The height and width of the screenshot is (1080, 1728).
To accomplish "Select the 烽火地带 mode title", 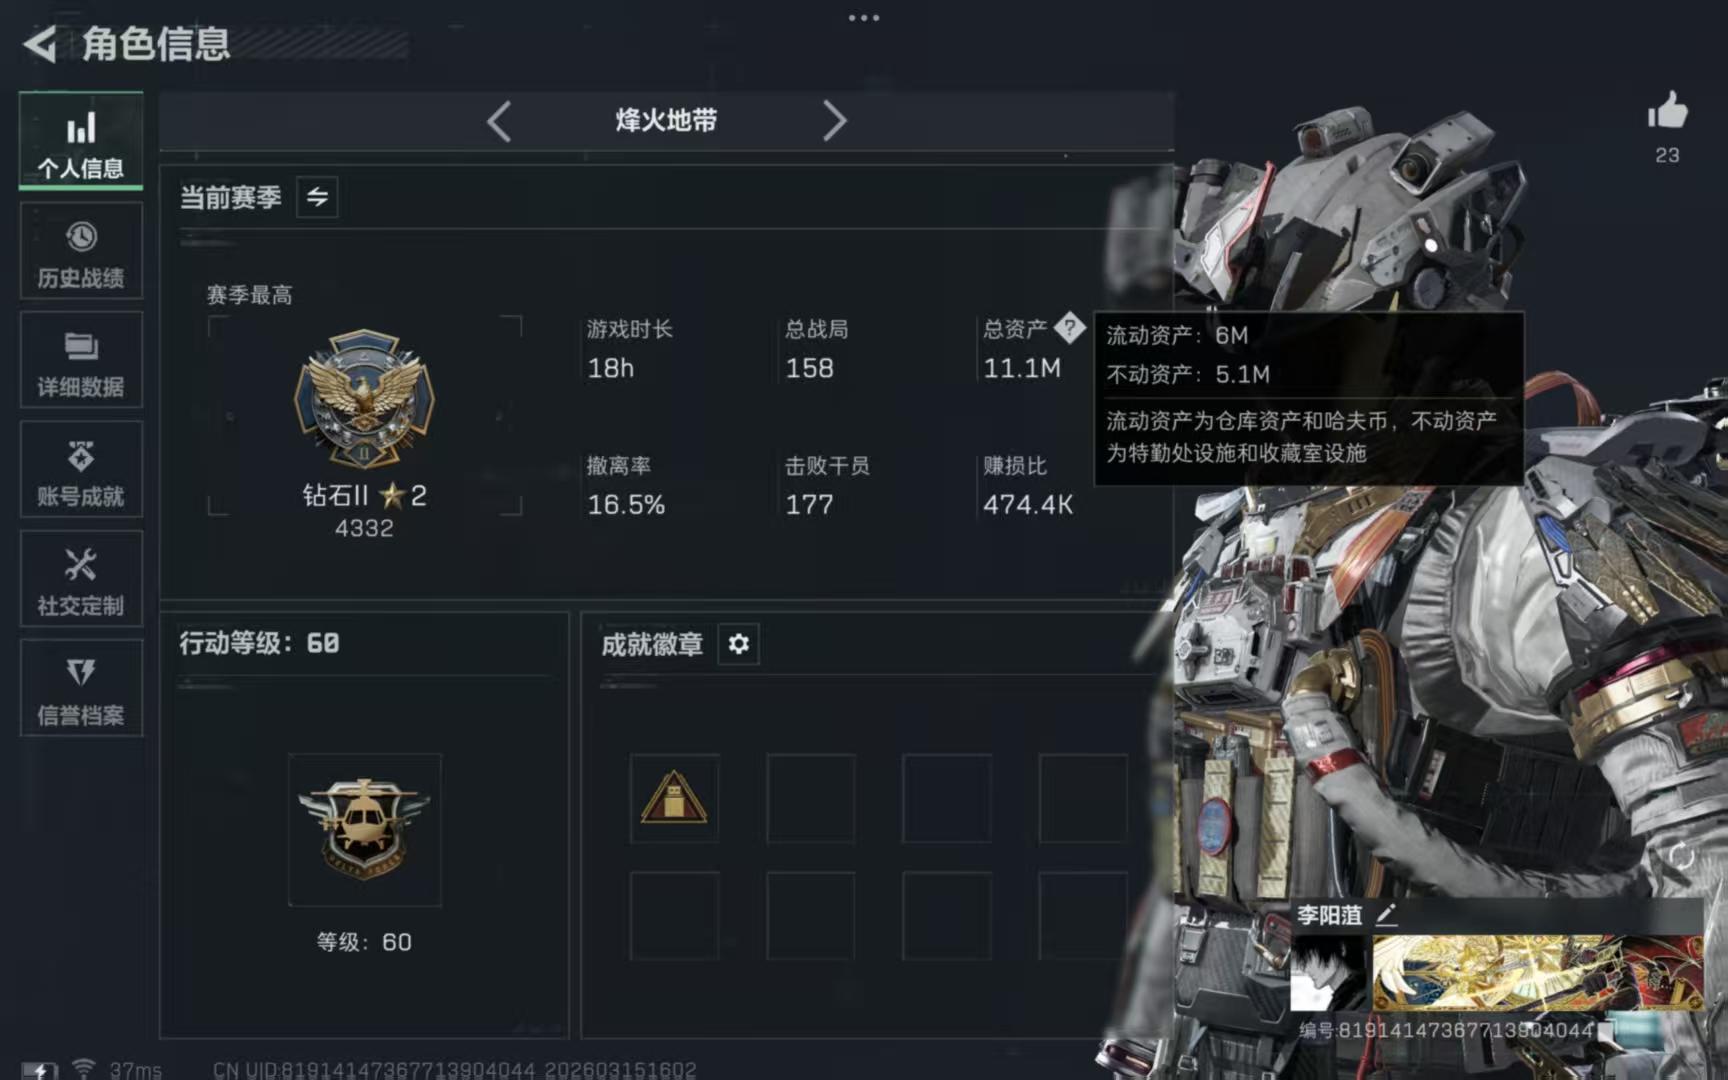I will tap(666, 121).
